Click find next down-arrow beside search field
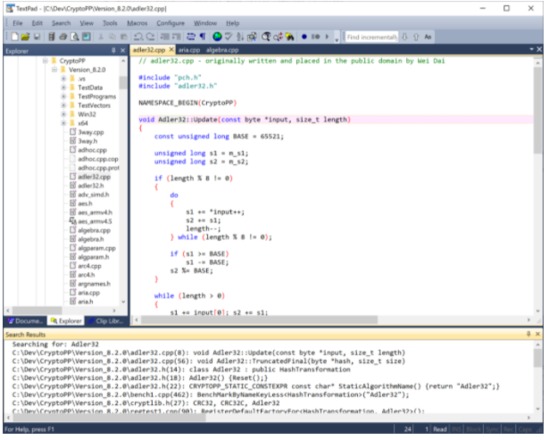Screen dimensions: 550x440 (x=405, y=37)
